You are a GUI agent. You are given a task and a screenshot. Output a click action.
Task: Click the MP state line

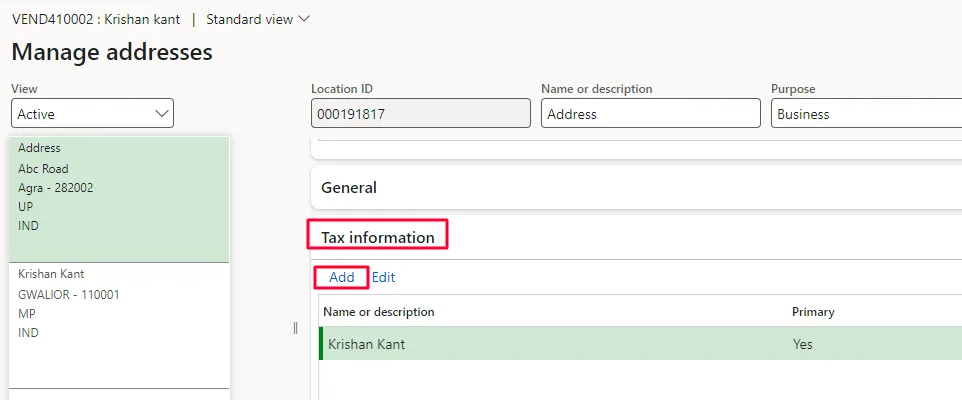[x=27, y=313]
